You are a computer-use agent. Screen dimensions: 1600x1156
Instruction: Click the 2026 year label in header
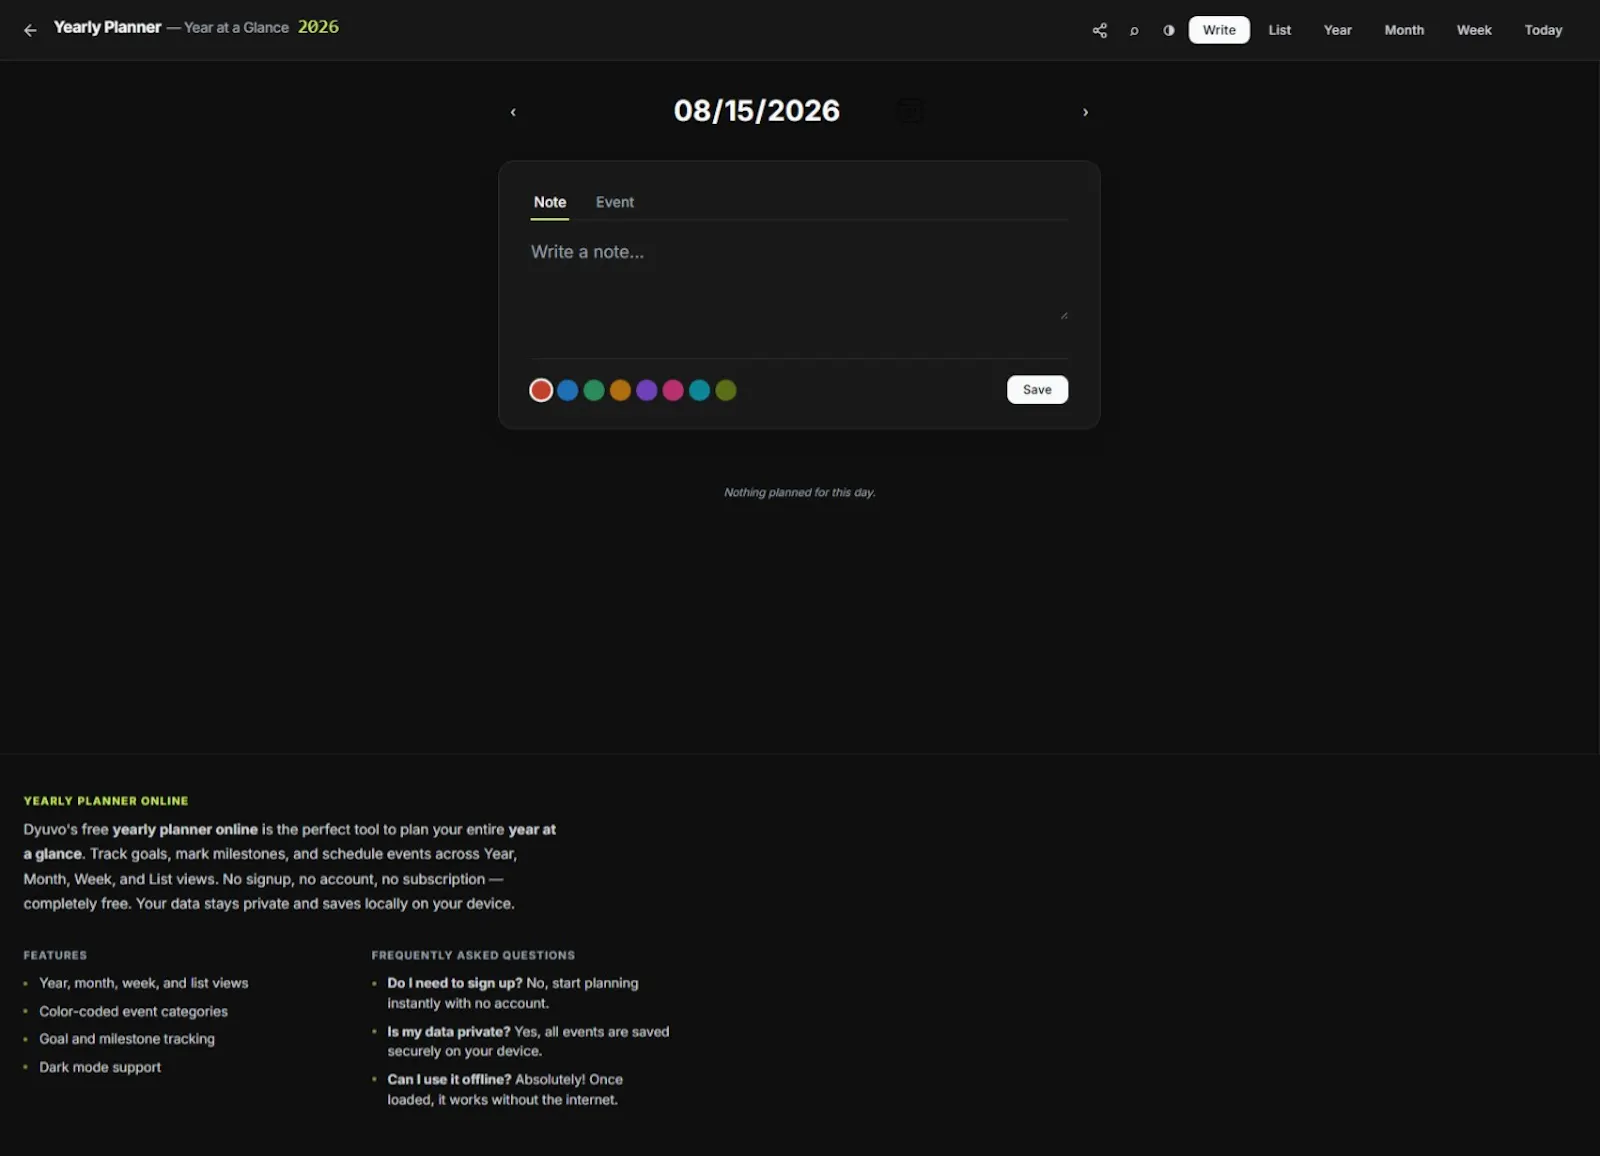(318, 27)
